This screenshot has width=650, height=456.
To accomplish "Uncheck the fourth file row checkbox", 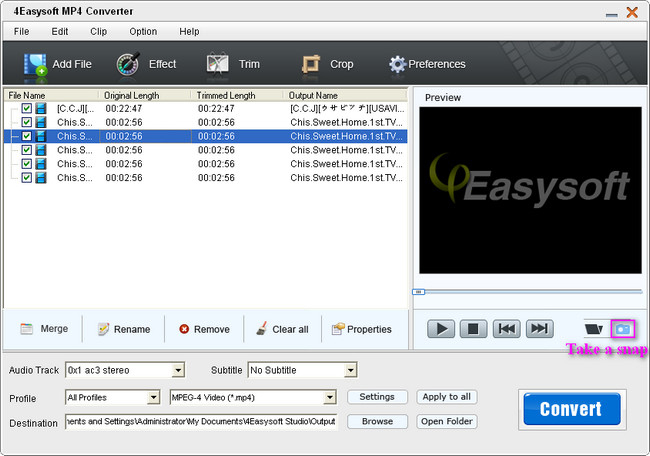I will click(x=27, y=150).
